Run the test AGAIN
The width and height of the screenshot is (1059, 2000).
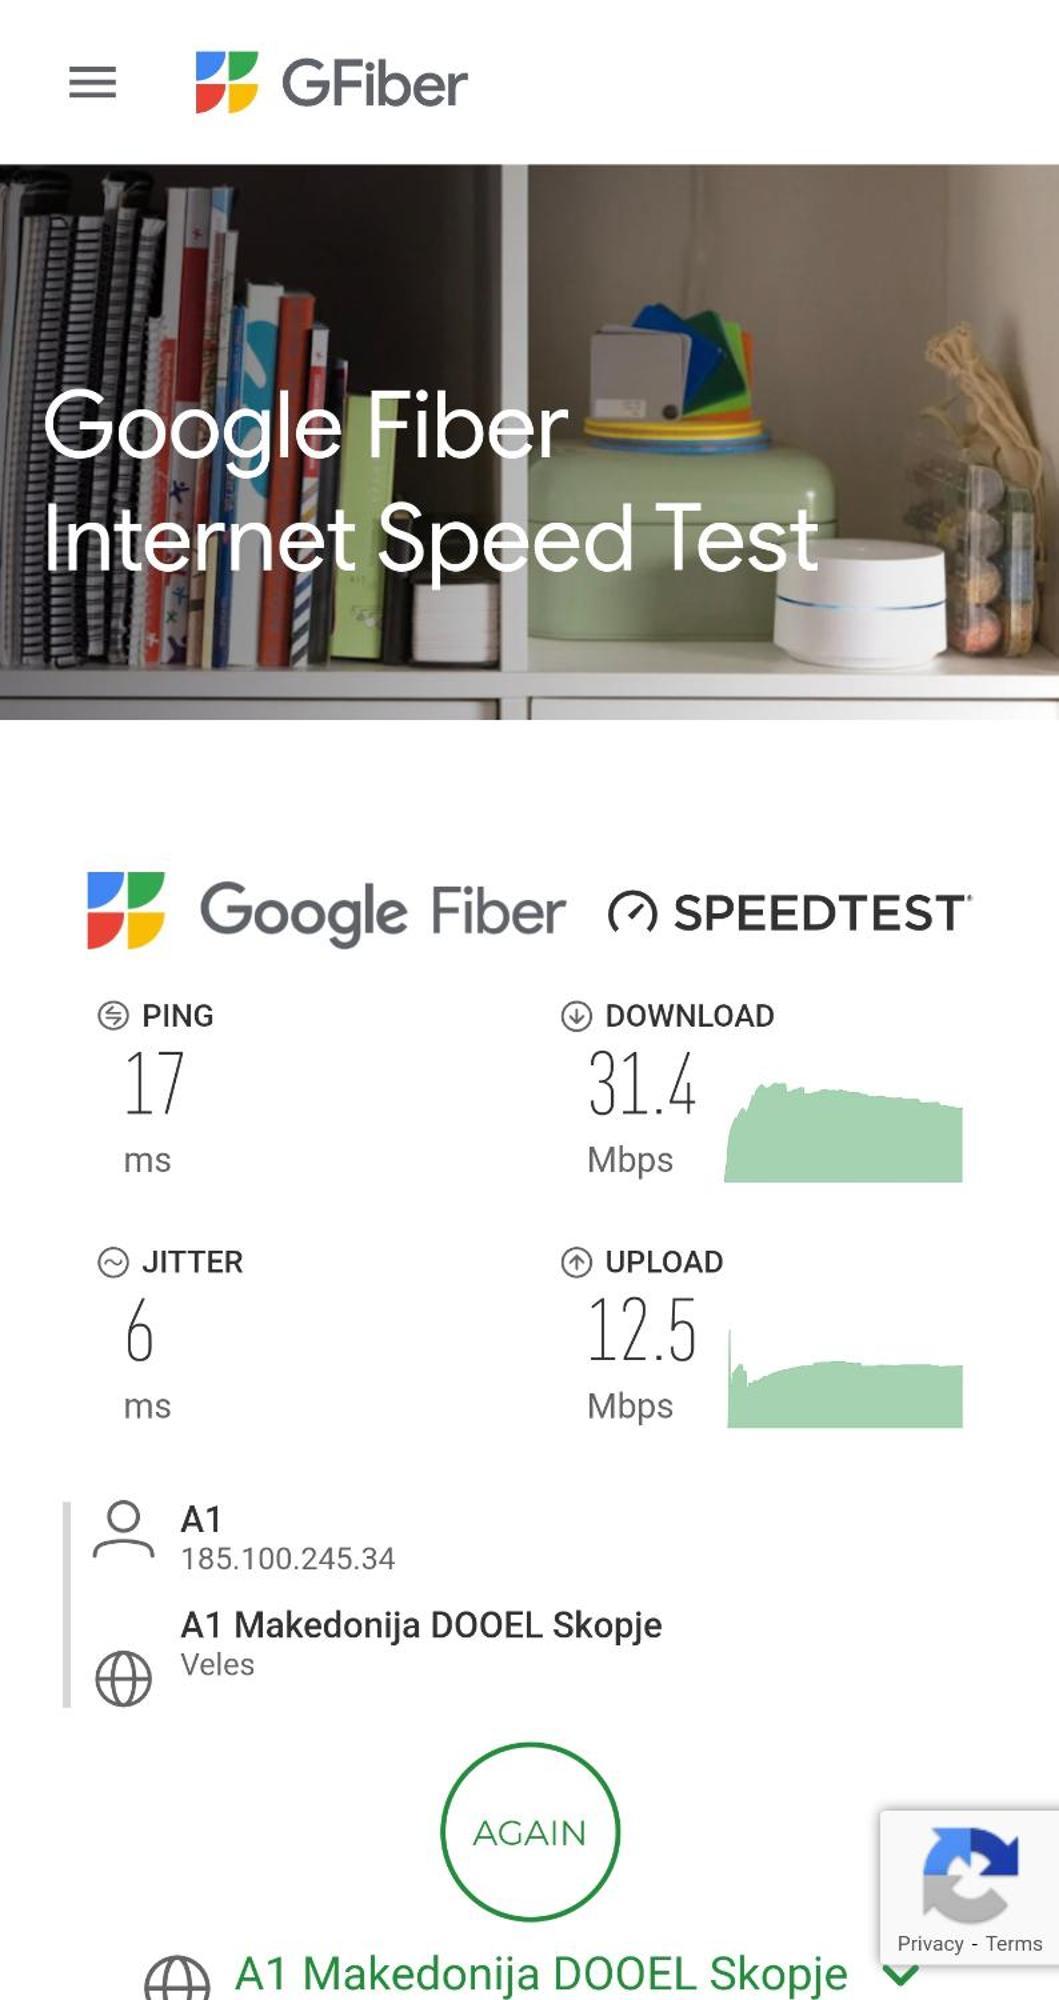(x=530, y=1832)
